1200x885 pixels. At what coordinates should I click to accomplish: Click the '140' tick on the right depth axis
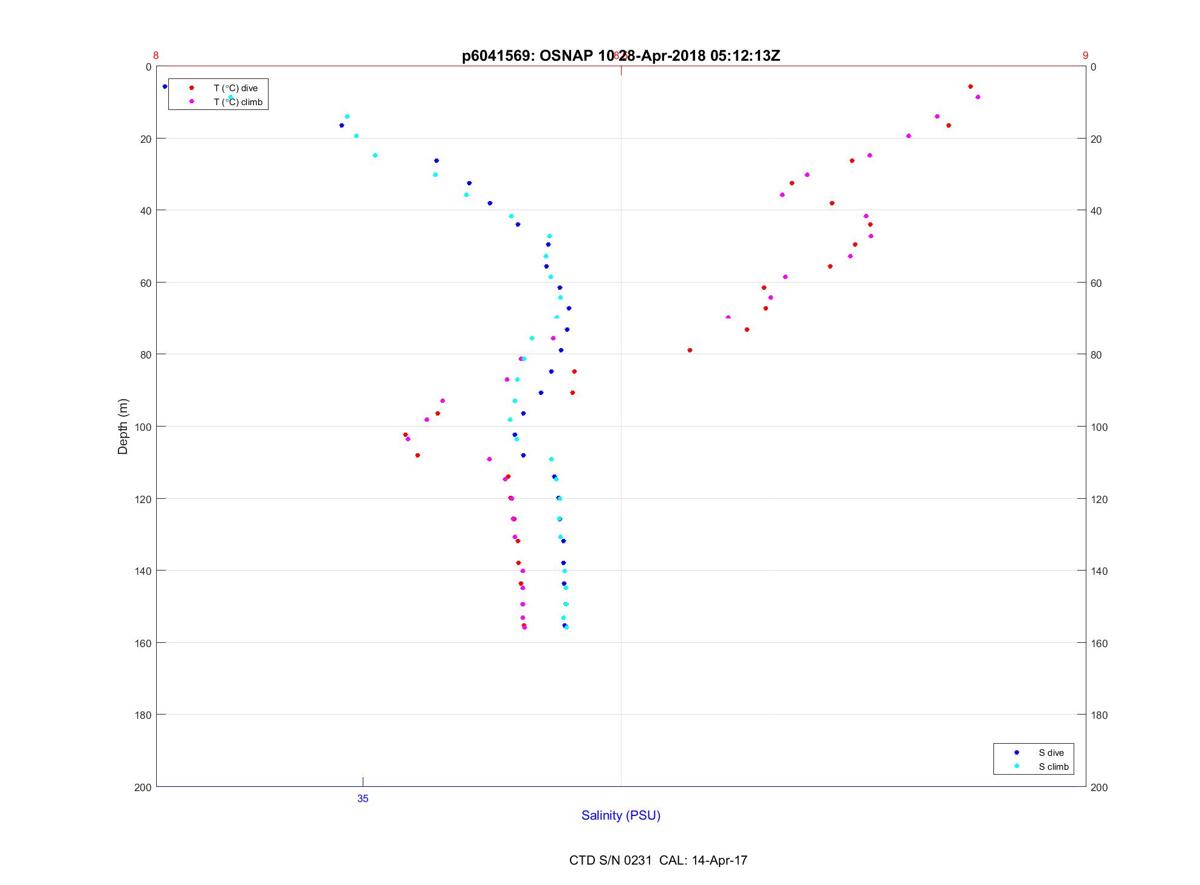point(1099,571)
